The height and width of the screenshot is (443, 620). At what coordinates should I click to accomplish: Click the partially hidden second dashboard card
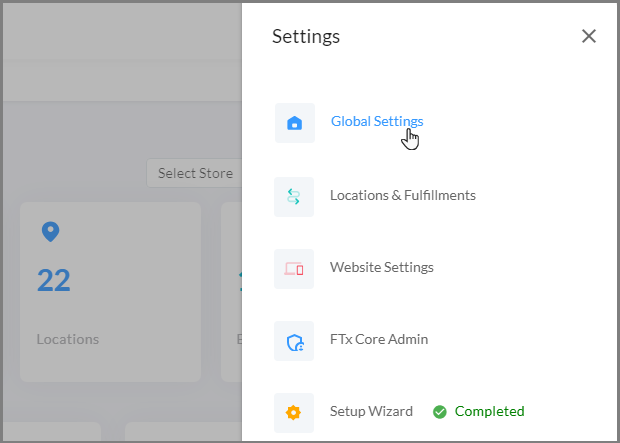coord(231,292)
